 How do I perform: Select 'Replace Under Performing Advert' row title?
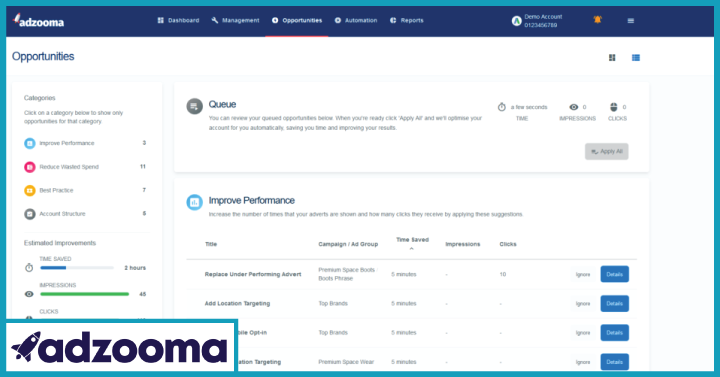pos(253,274)
